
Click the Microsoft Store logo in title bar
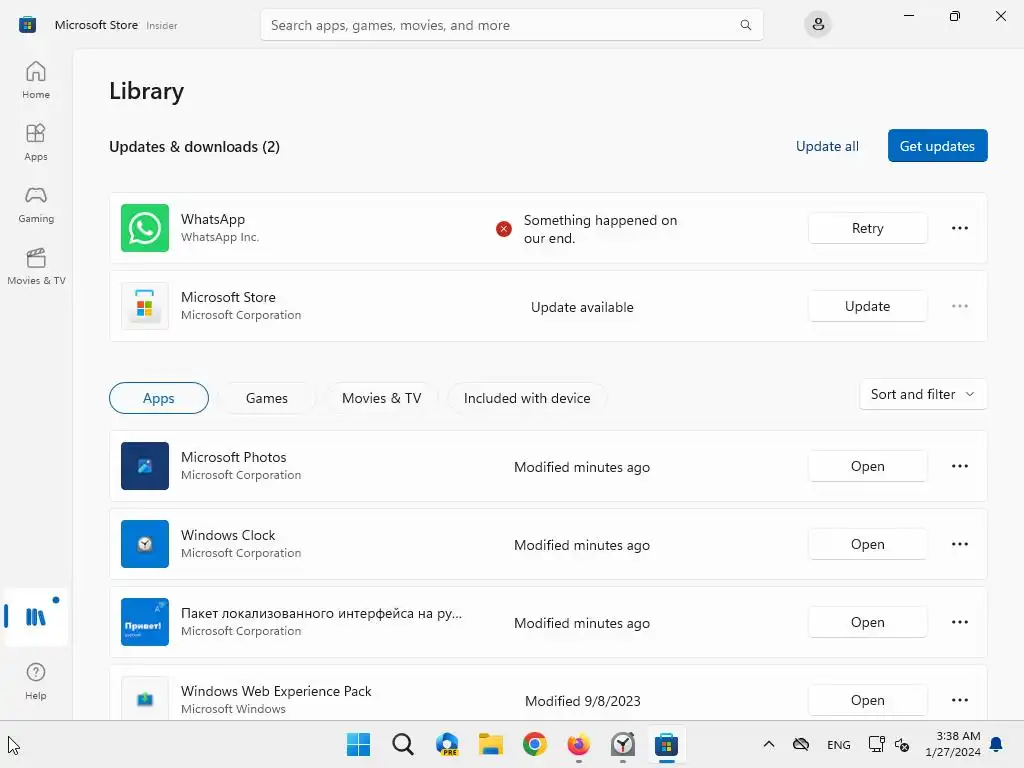27,25
